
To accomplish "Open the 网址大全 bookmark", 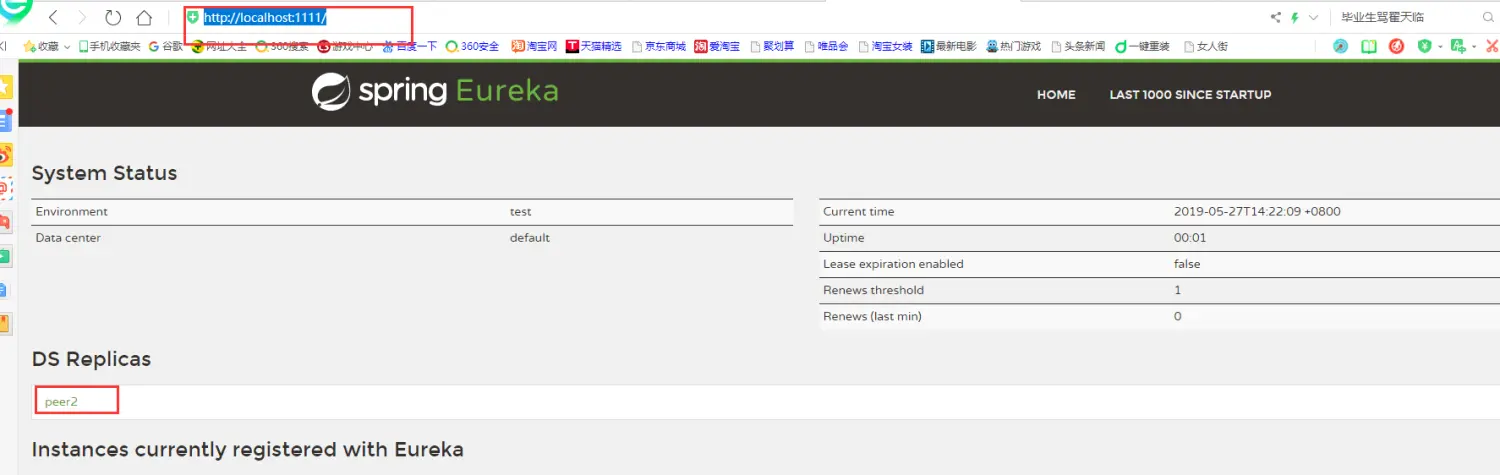I will (x=219, y=46).
